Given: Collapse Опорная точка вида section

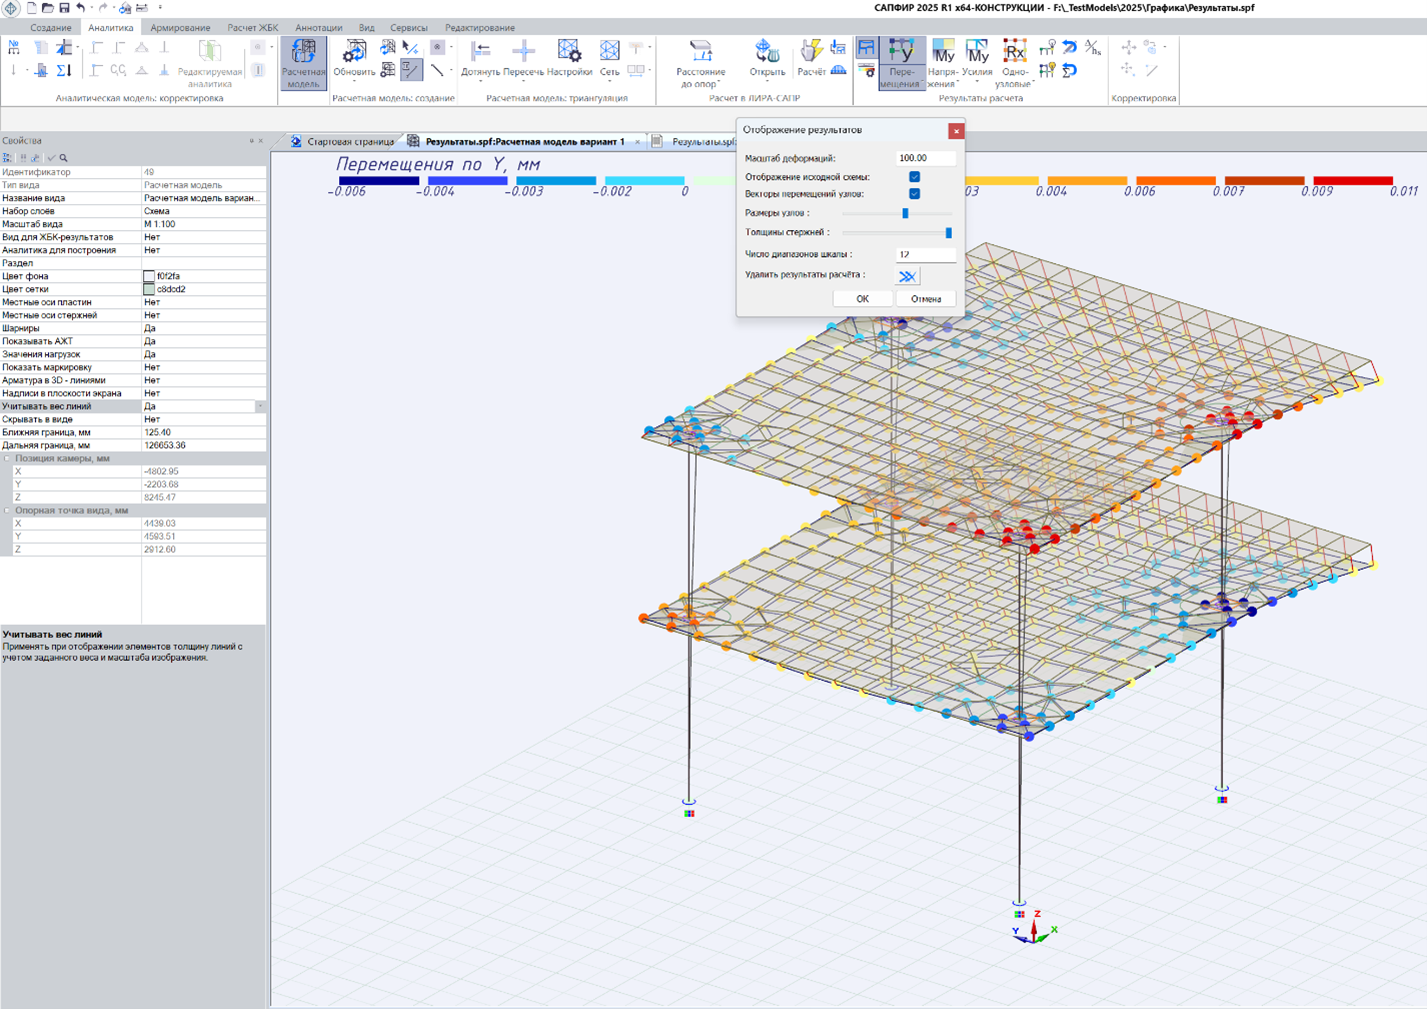Looking at the screenshot, I should 7,511.
